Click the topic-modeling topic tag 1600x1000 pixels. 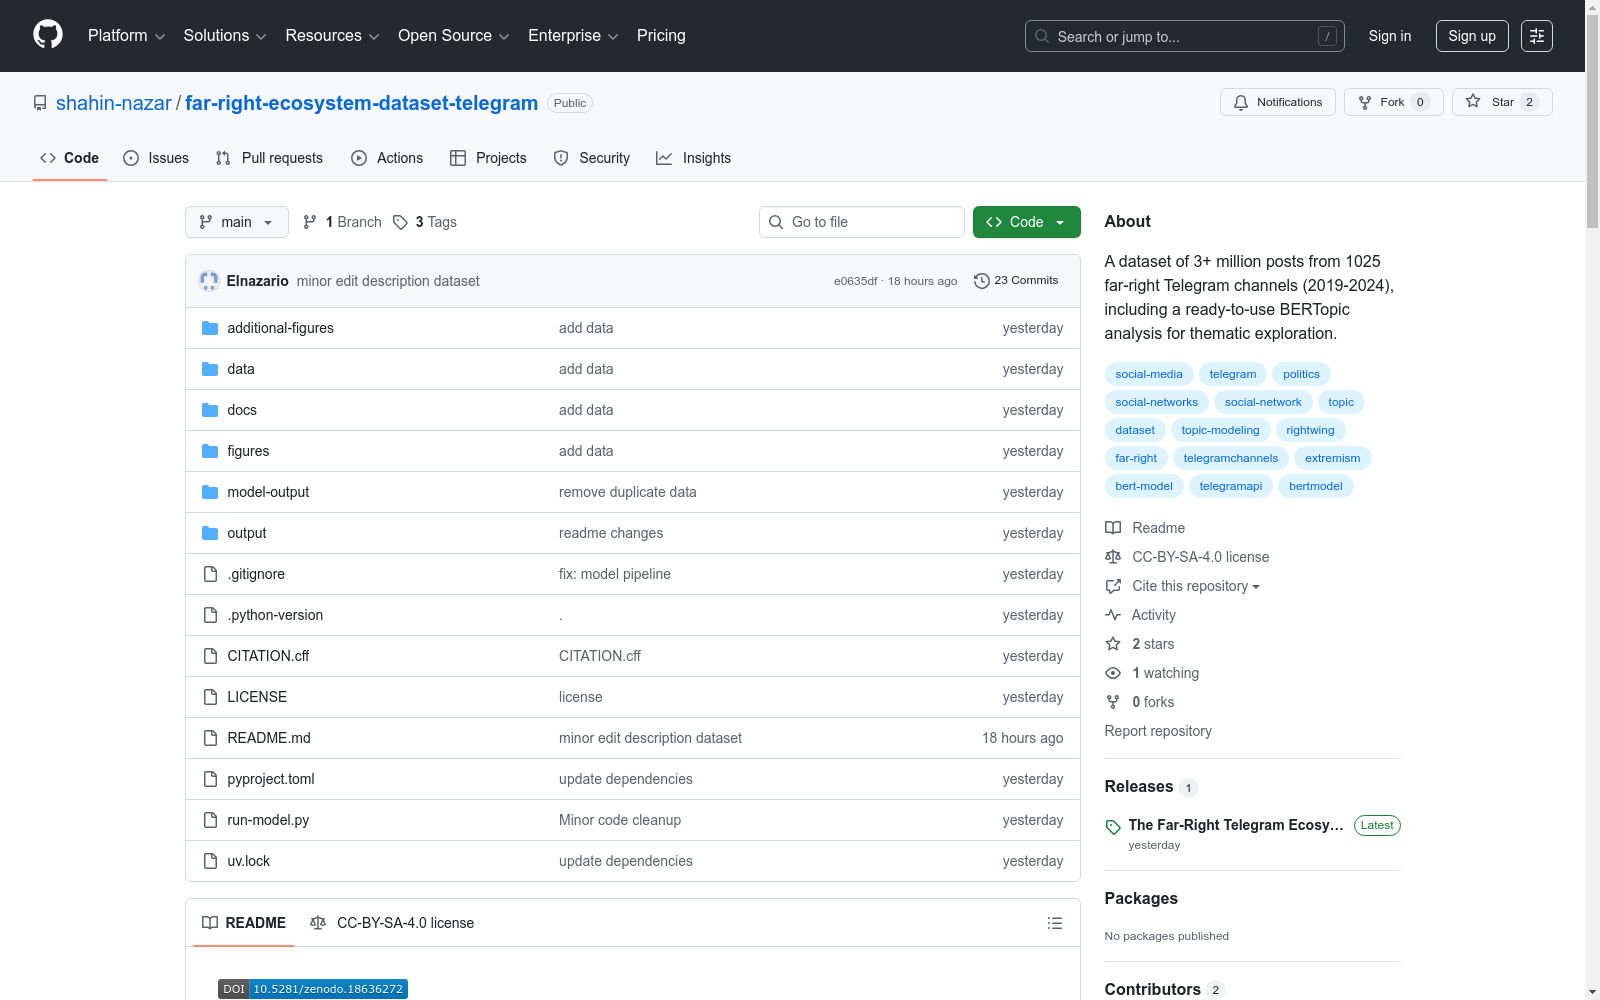point(1220,430)
